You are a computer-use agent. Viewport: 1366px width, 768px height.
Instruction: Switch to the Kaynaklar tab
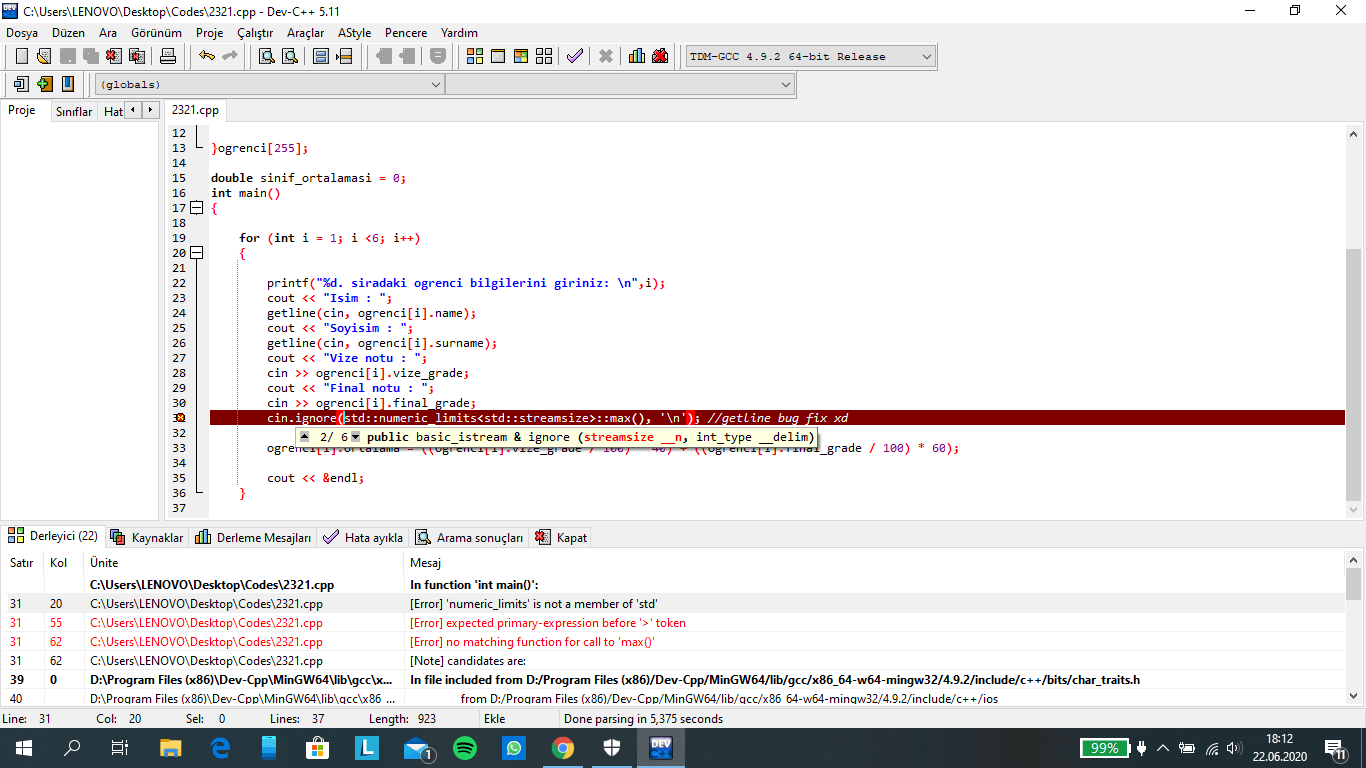point(147,537)
